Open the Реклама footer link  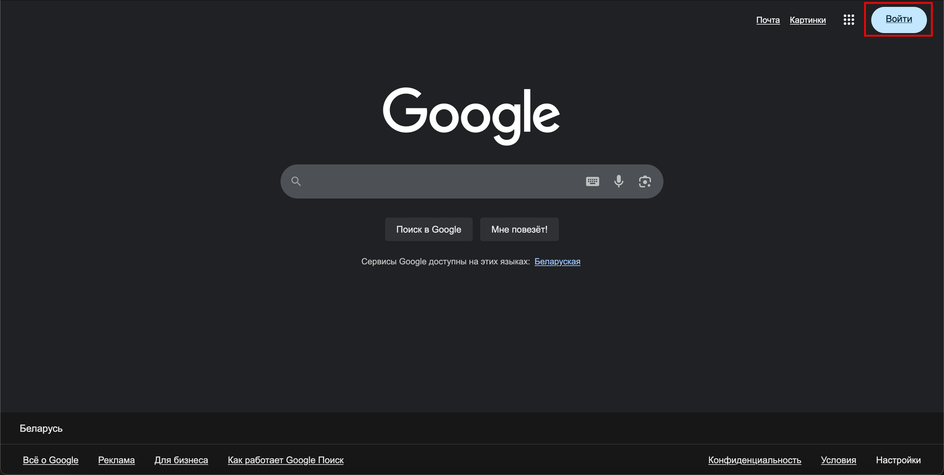[x=116, y=460]
